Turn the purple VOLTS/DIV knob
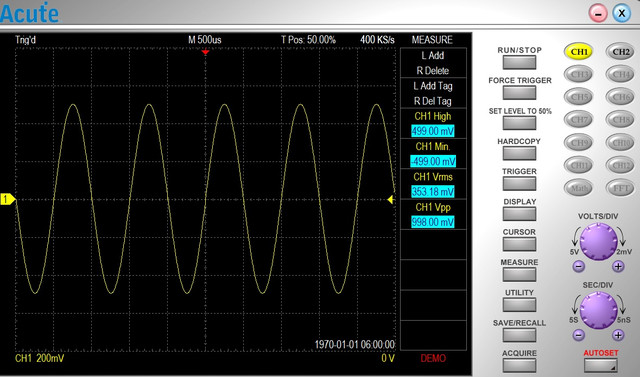Image resolution: width=640 pixels, height=377 pixels. 598,242
